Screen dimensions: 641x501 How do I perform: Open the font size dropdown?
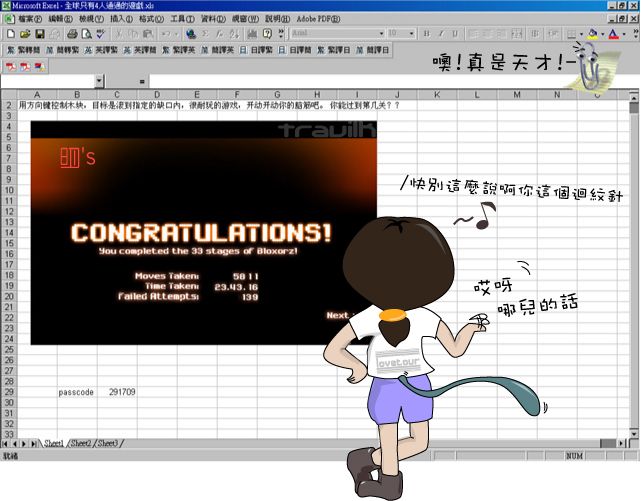pyautogui.click(x=412, y=34)
